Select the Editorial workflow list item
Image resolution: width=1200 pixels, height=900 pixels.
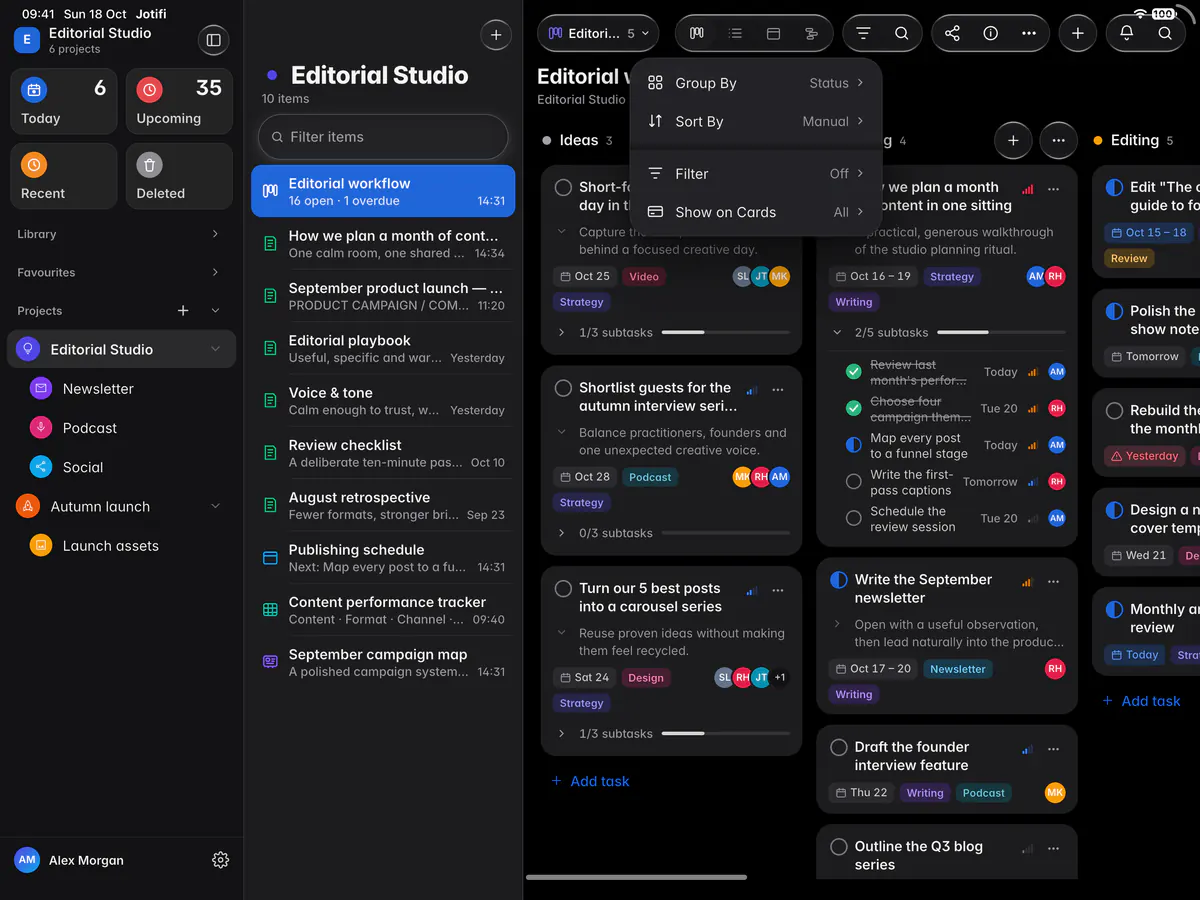pyautogui.click(x=383, y=191)
